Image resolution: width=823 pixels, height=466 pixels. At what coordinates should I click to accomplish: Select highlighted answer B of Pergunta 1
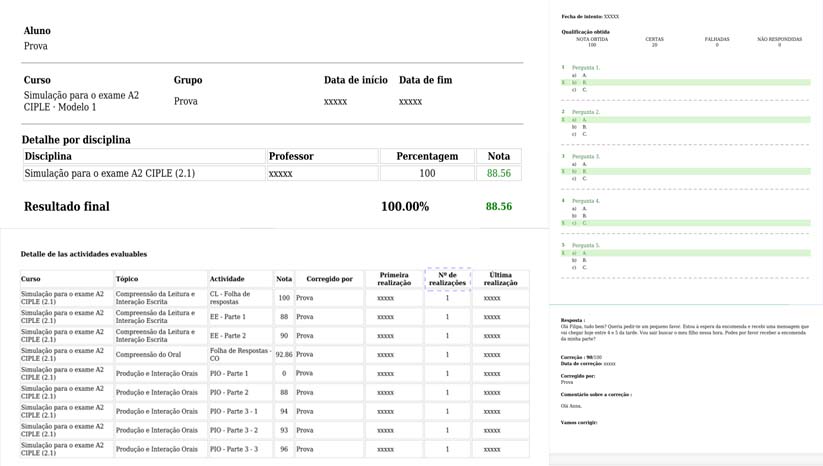coord(686,82)
